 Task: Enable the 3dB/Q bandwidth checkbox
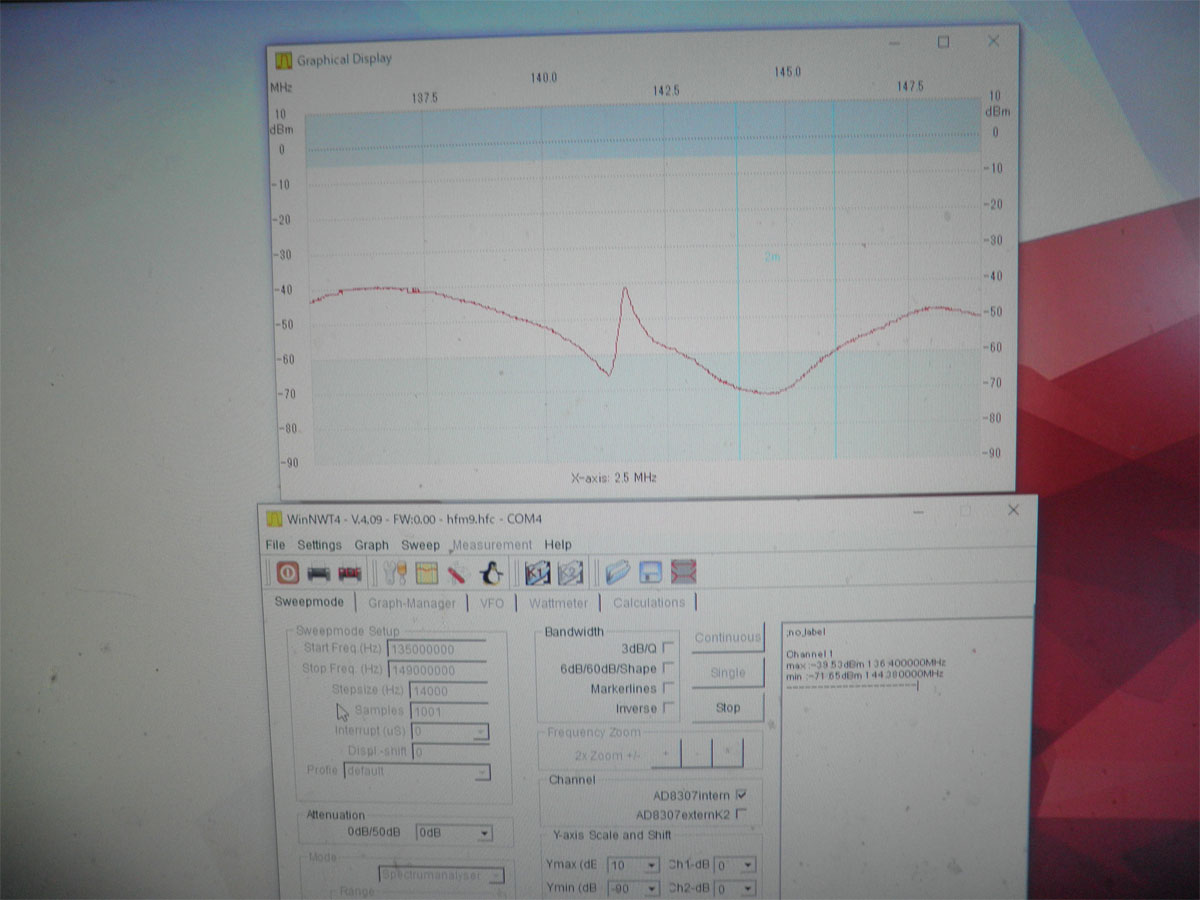pyautogui.click(x=668, y=648)
